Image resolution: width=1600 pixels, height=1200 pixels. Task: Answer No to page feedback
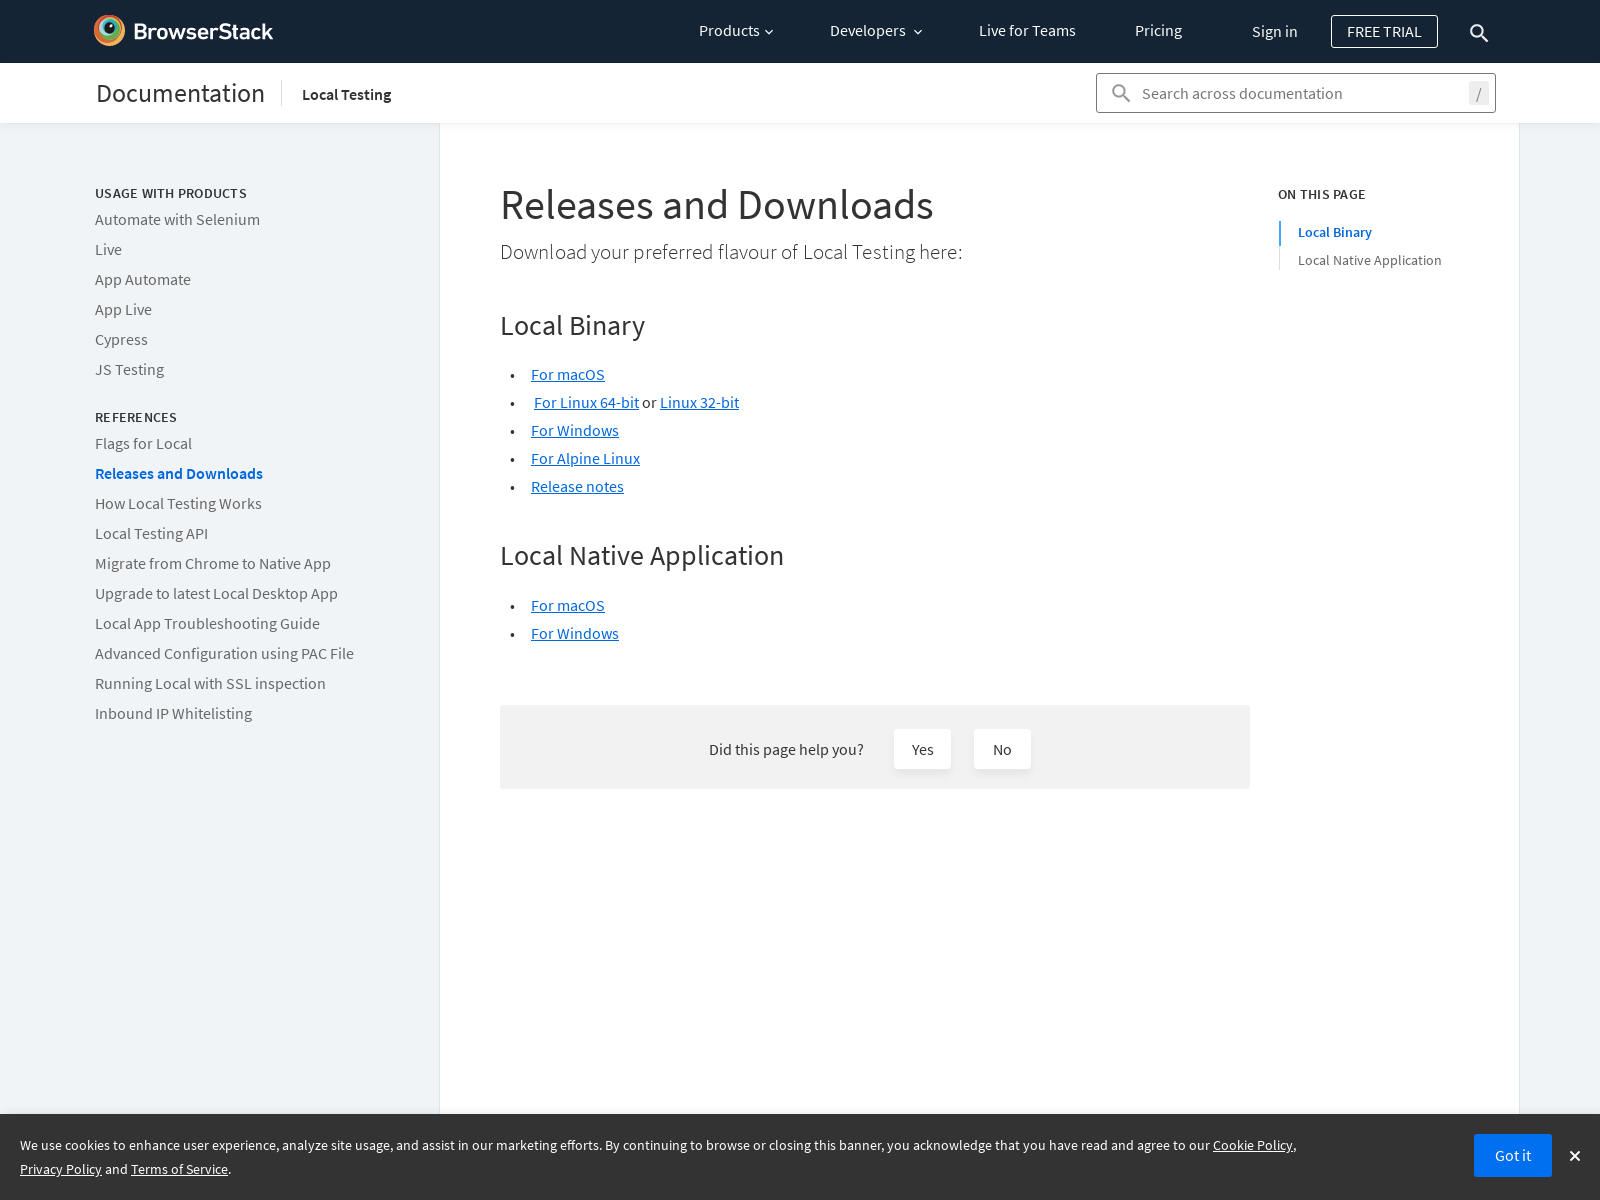[x=1002, y=749]
